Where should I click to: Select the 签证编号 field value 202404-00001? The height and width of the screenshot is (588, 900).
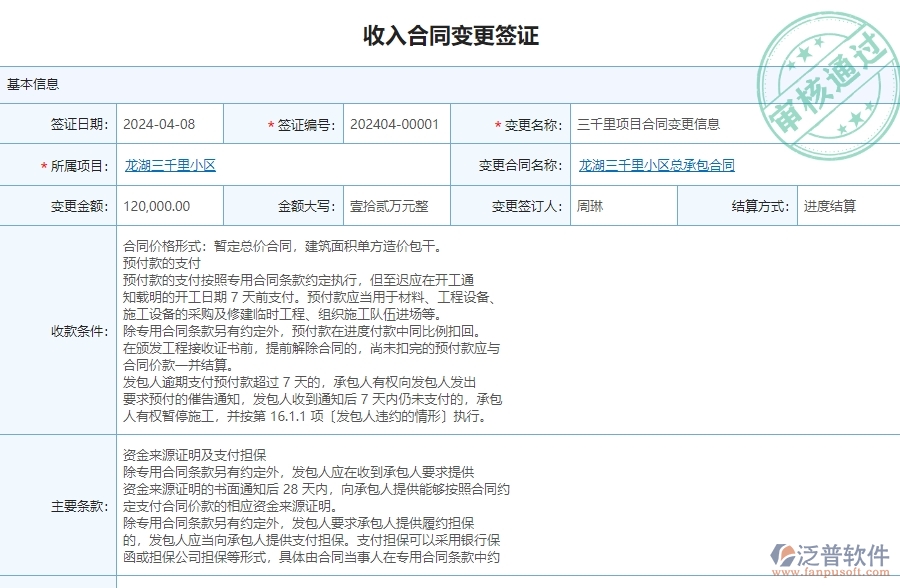pos(396,125)
